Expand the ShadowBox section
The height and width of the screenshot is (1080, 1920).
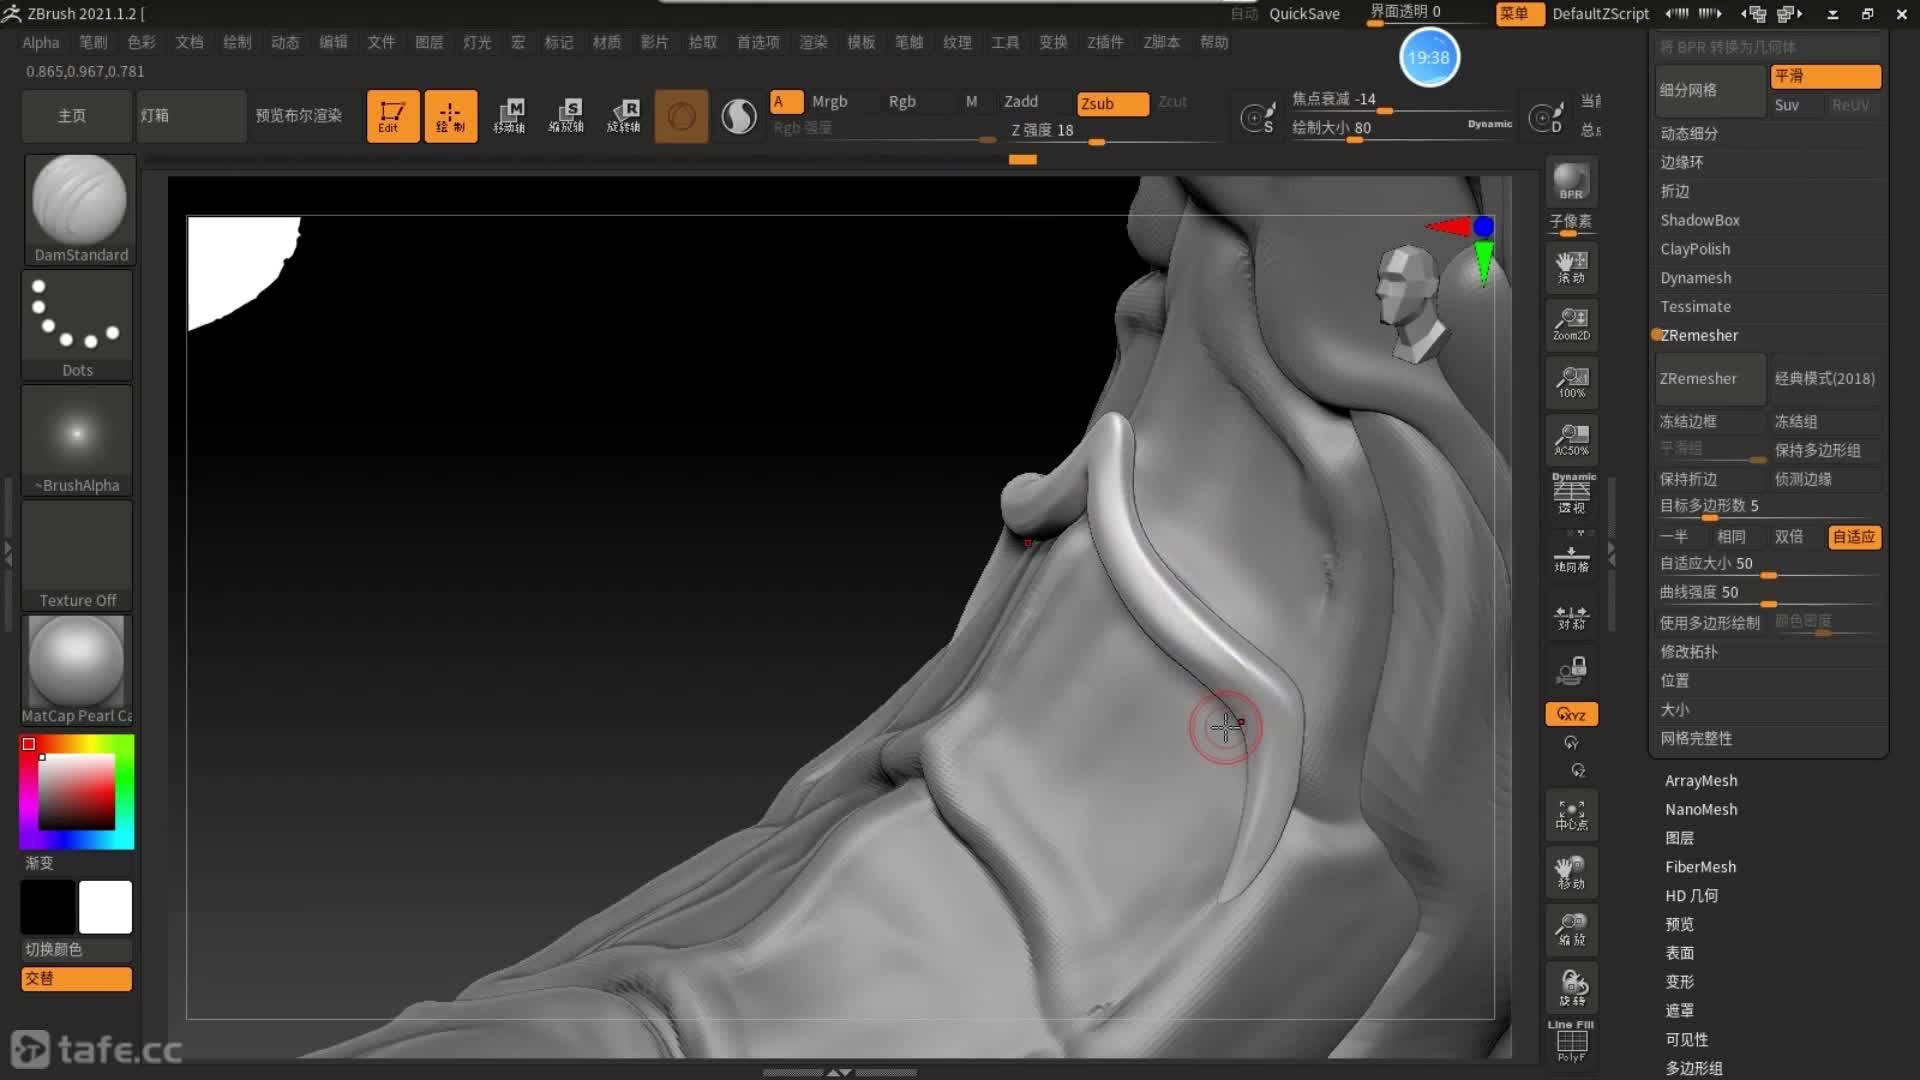pos(1700,220)
